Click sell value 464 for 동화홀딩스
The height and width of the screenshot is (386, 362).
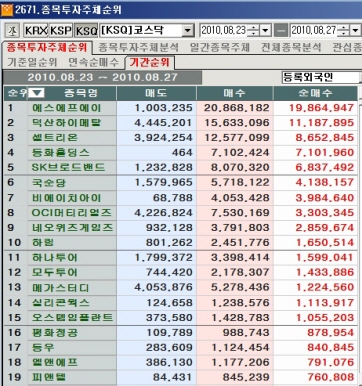click(x=182, y=153)
